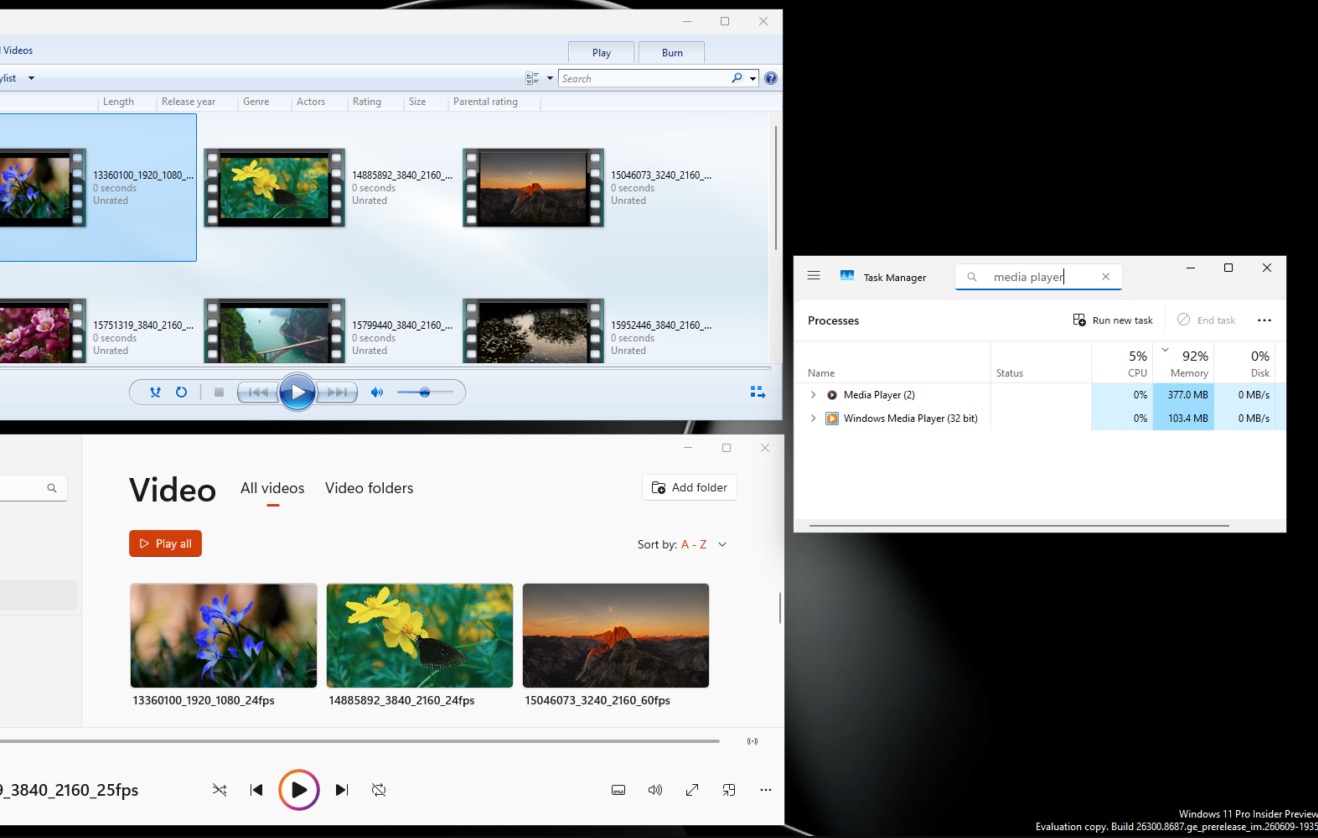Click Previous button in new Media Player
Screen dimensions: 1318x838
pos(256,790)
